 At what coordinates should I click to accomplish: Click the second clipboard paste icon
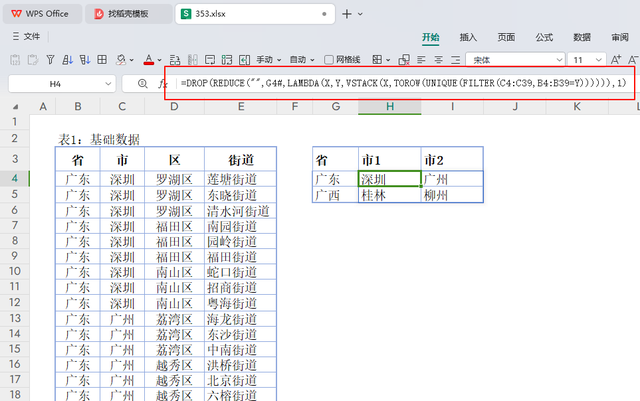[33, 60]
